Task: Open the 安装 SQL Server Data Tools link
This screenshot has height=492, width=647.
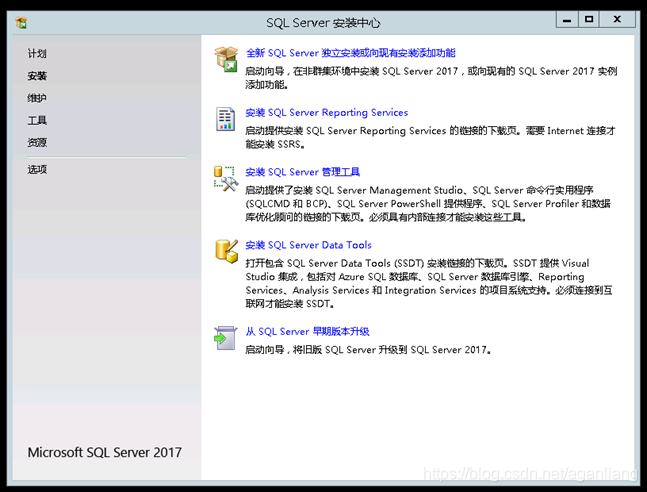Action: 308,245
